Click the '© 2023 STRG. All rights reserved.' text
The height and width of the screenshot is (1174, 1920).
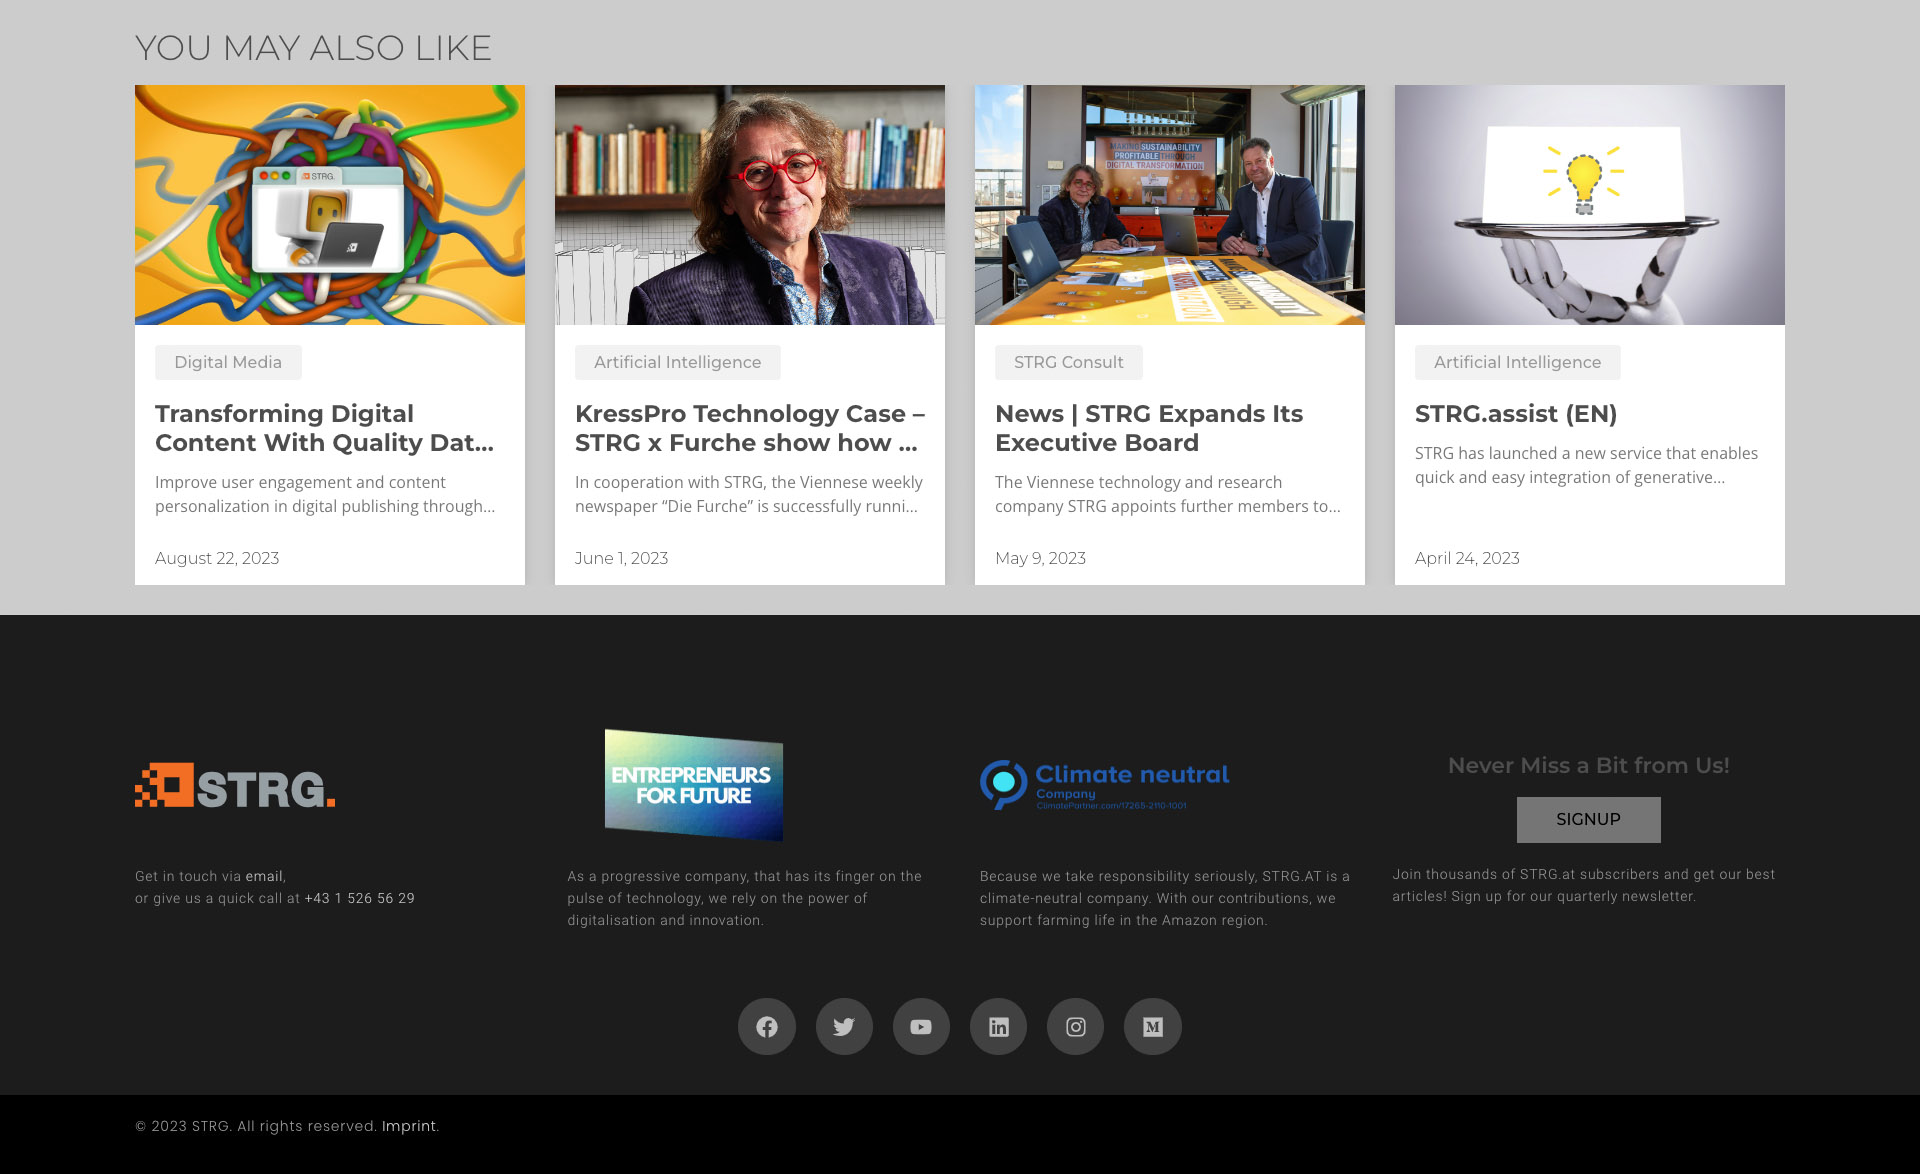[x=256, y=1126]
